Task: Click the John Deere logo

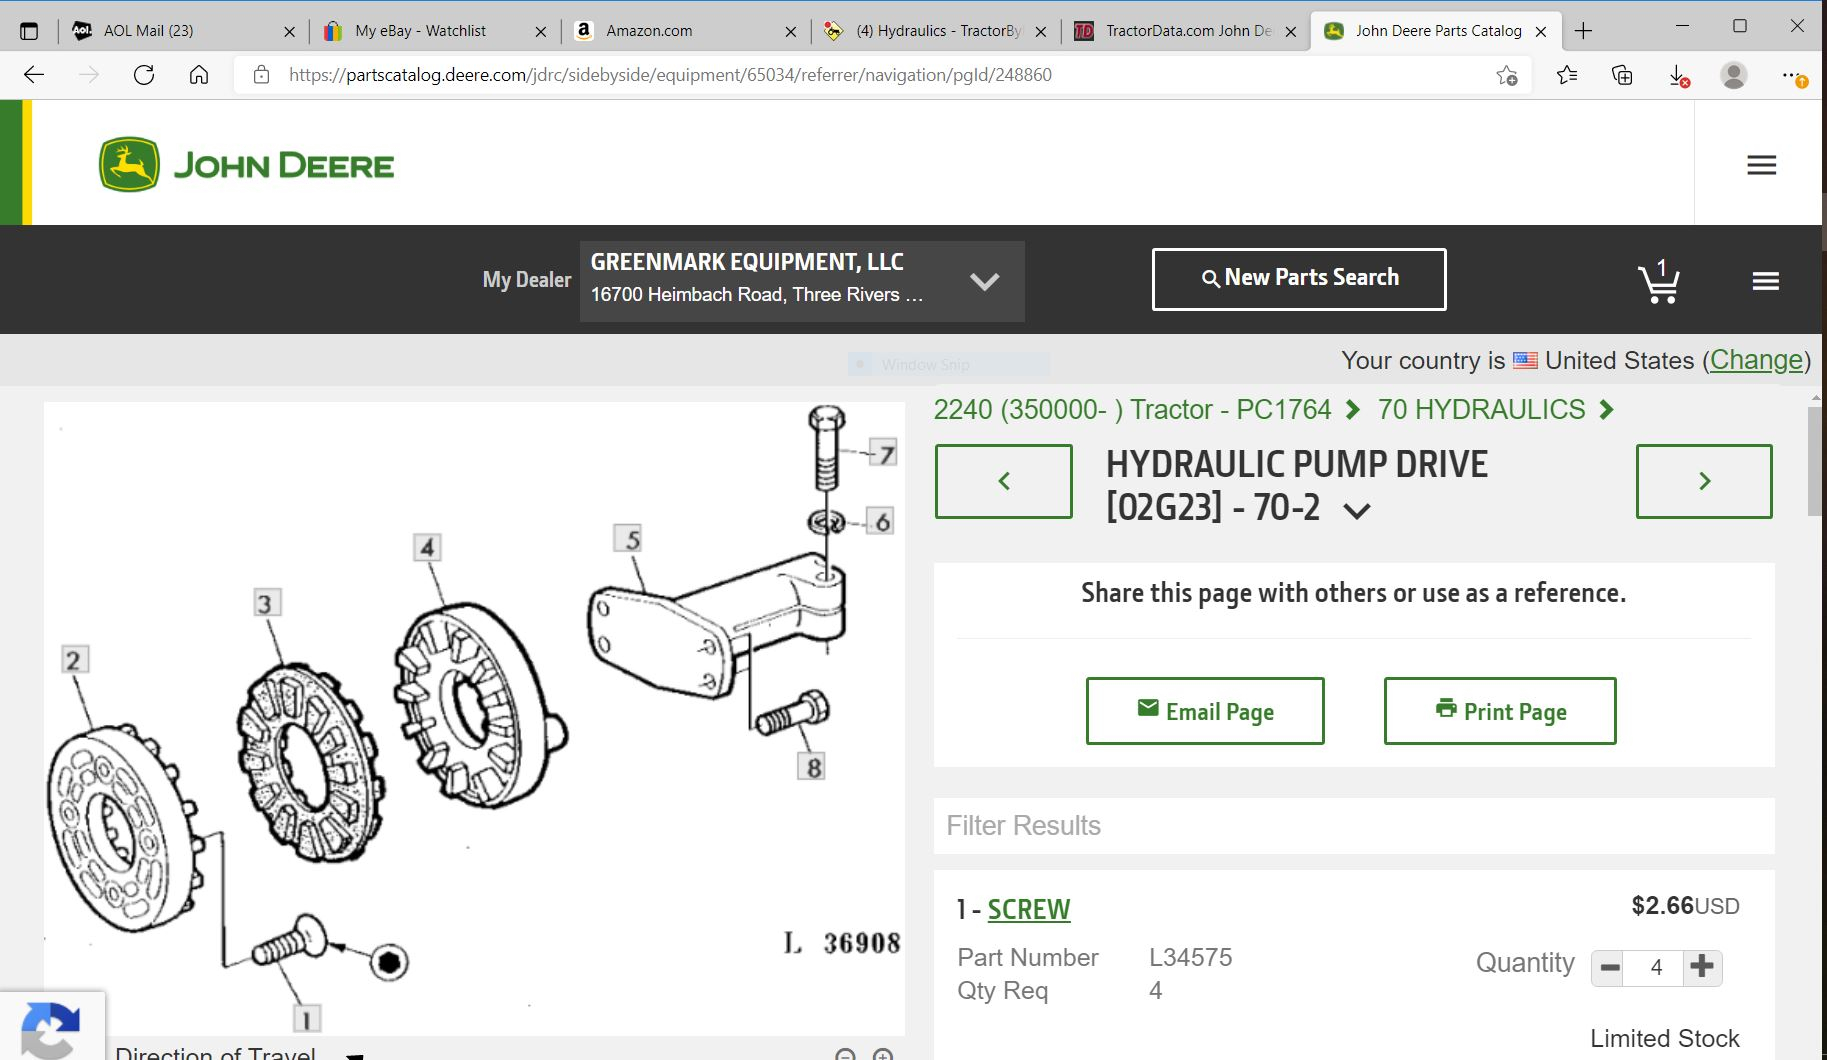Action: click(247, 165)
